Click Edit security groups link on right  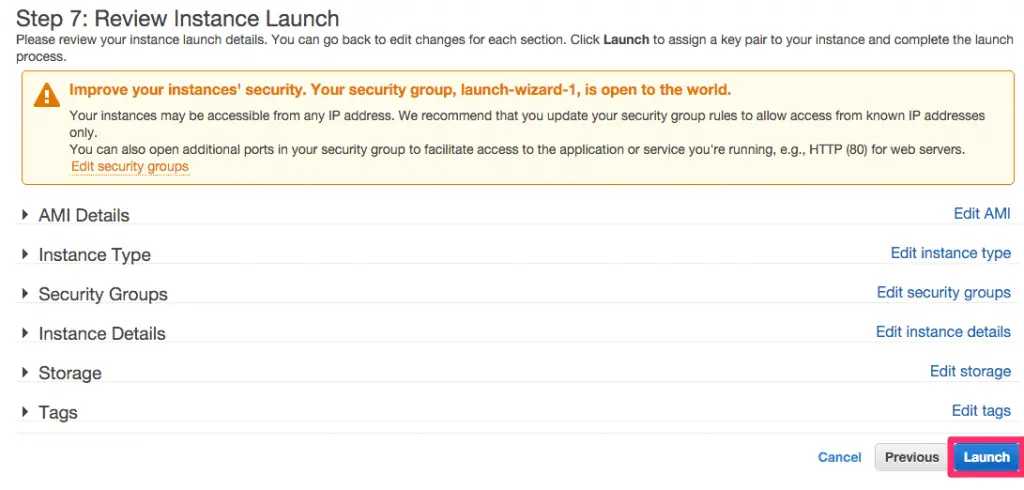944,292
